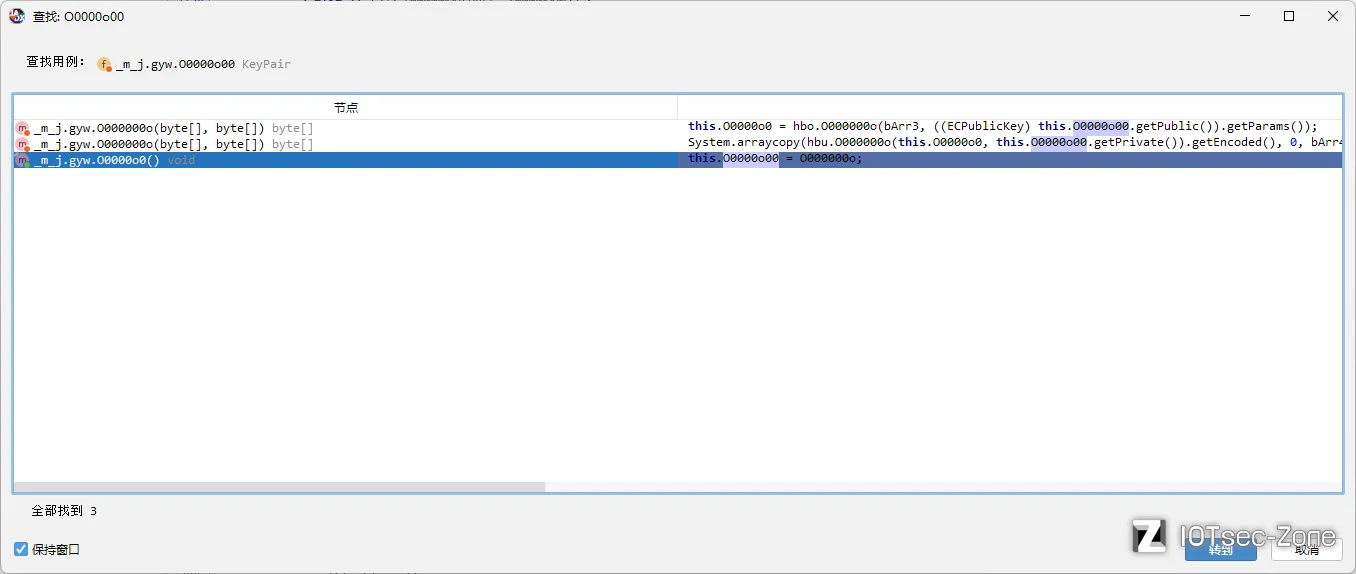Click the KeyPair type label

(x=266, y=64)
